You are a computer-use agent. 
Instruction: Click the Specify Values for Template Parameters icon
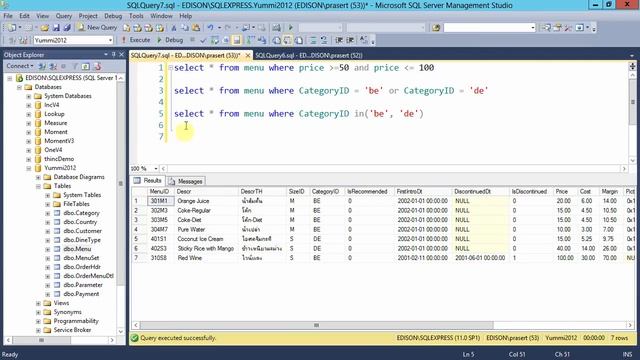click(364, 40)
